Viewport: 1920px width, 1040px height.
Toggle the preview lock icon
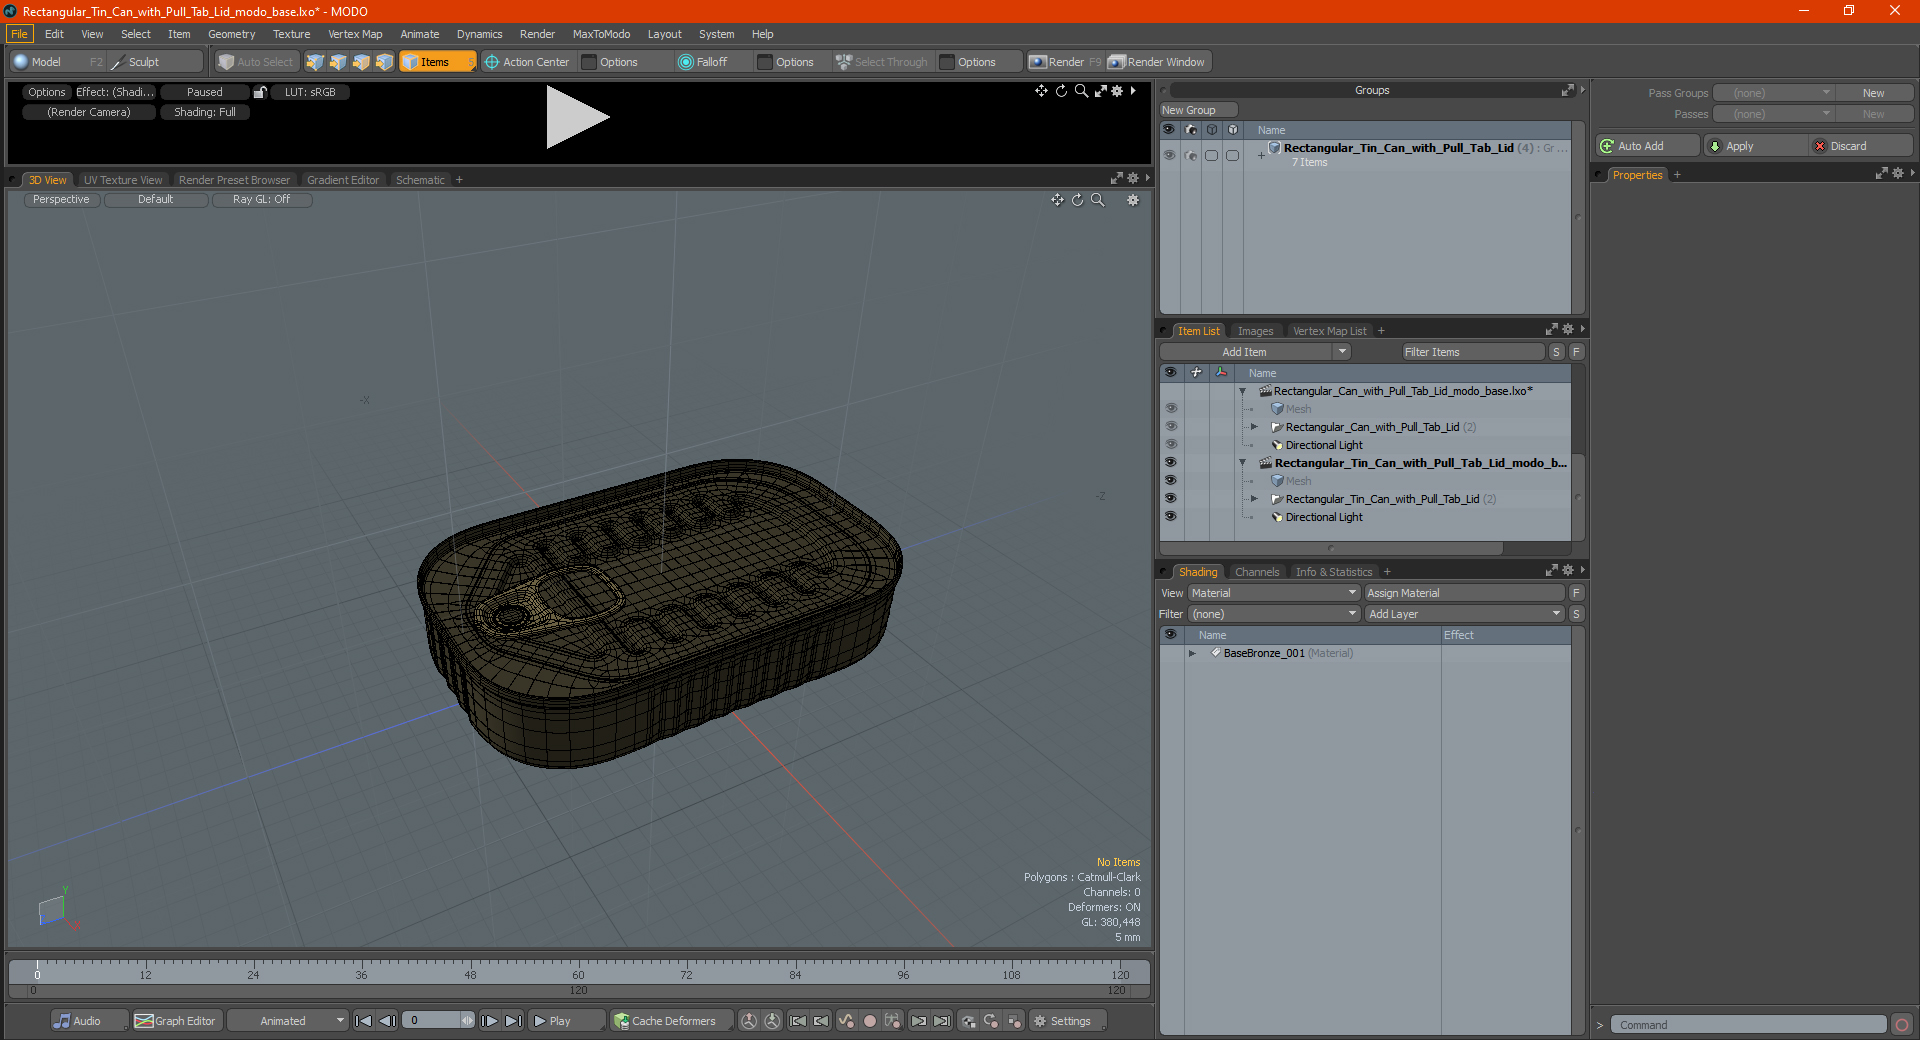260,92
